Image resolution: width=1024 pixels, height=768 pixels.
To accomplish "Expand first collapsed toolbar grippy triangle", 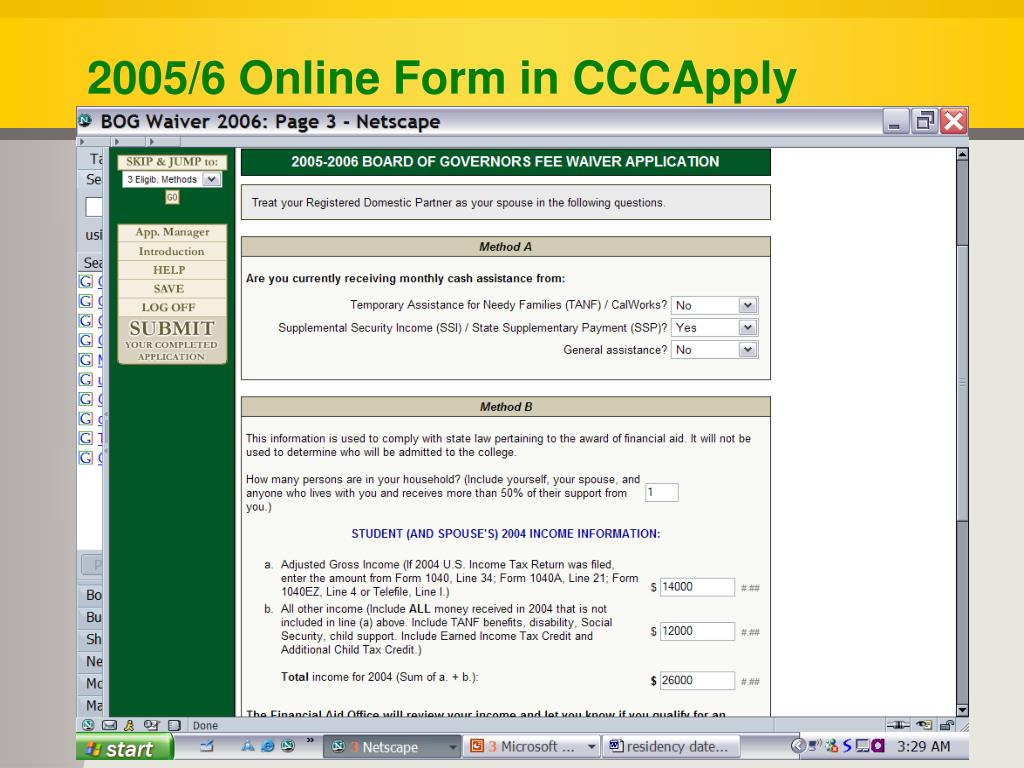I will coord(82,141).
